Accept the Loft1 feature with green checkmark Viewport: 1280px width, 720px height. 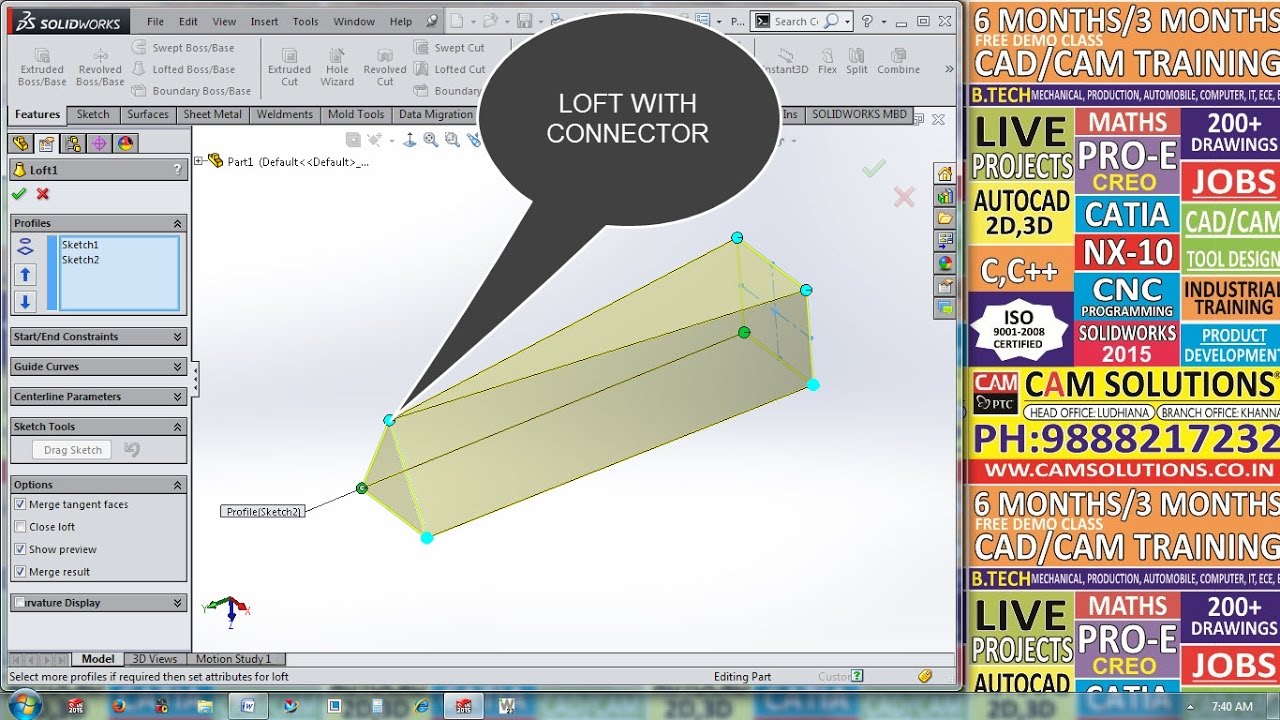coord(19,194)
